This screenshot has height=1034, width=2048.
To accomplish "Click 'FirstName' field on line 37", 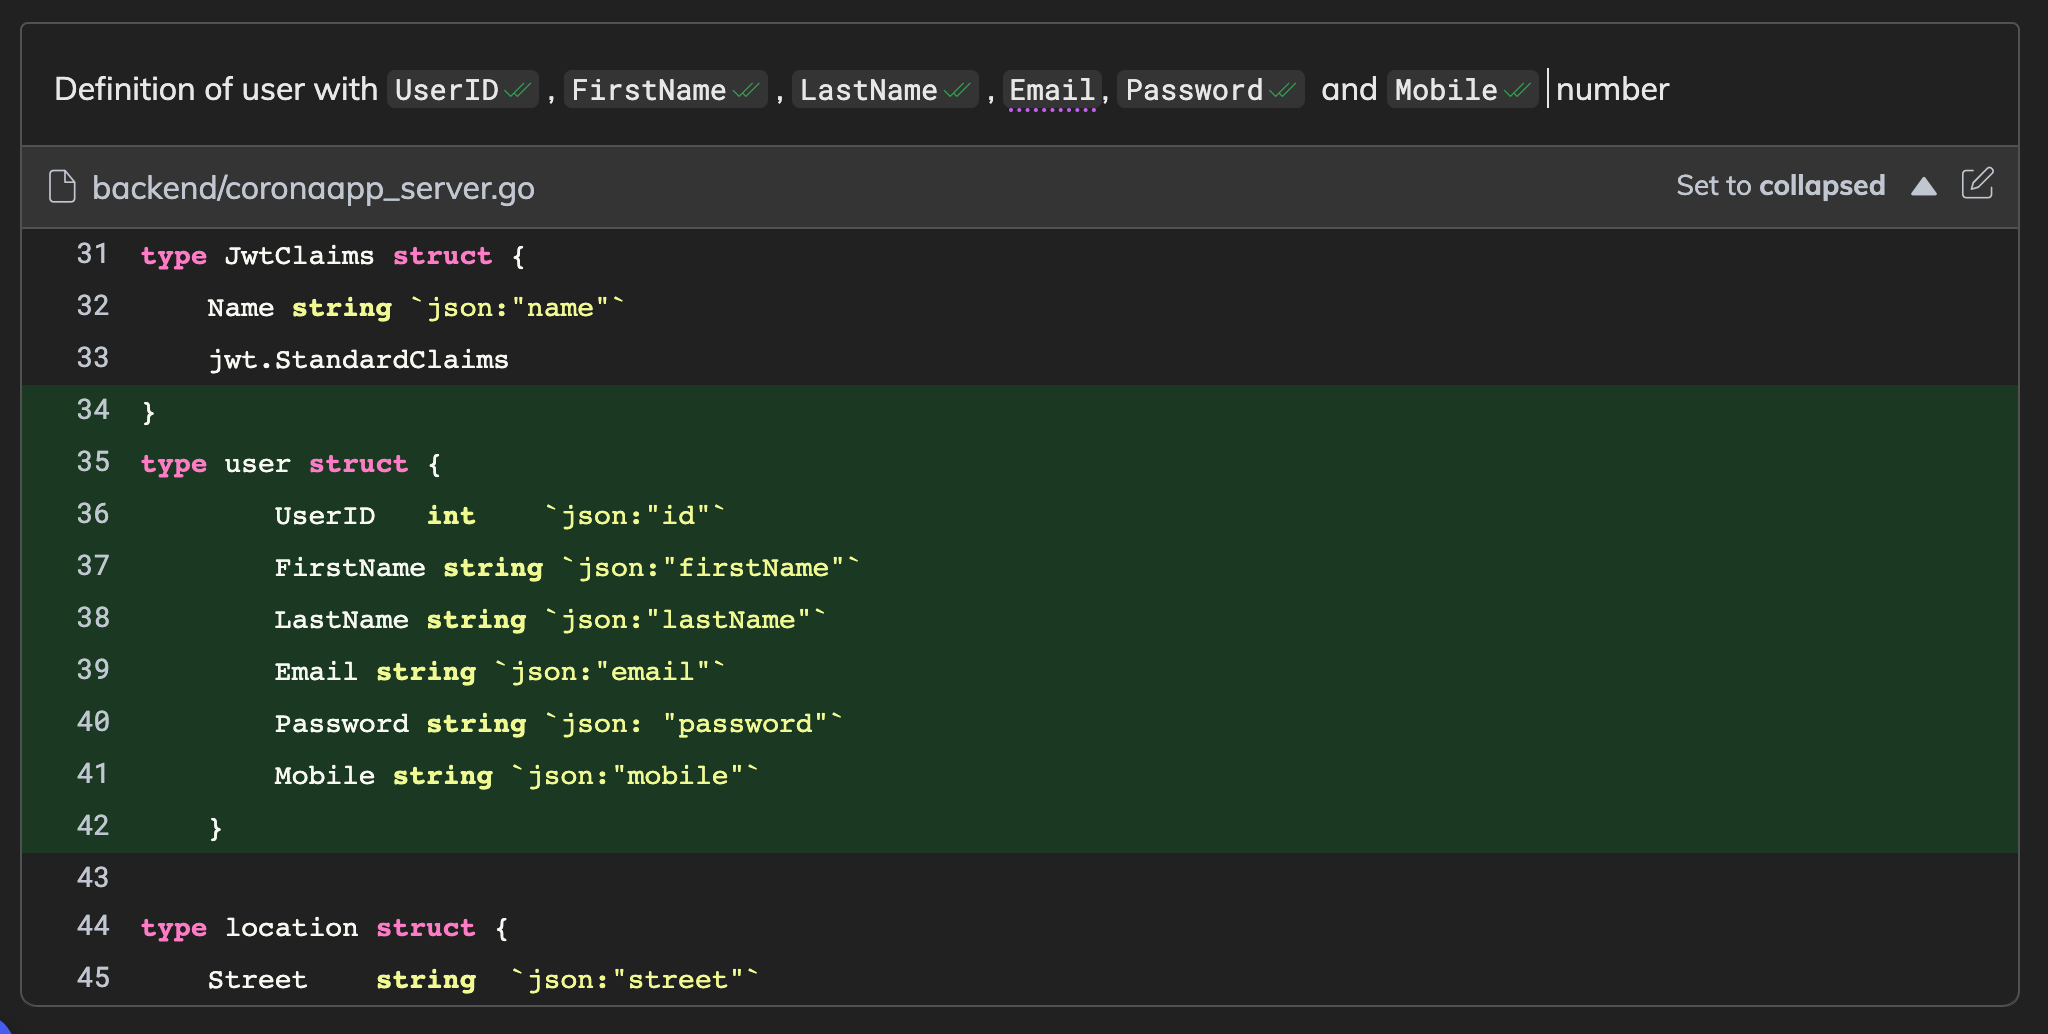I will pos(350,568).
